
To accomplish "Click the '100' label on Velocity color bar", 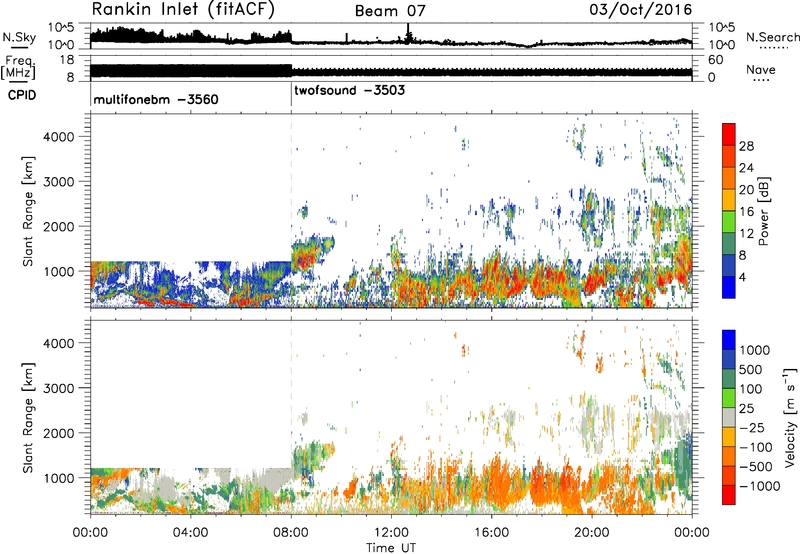I will [751, 389].
